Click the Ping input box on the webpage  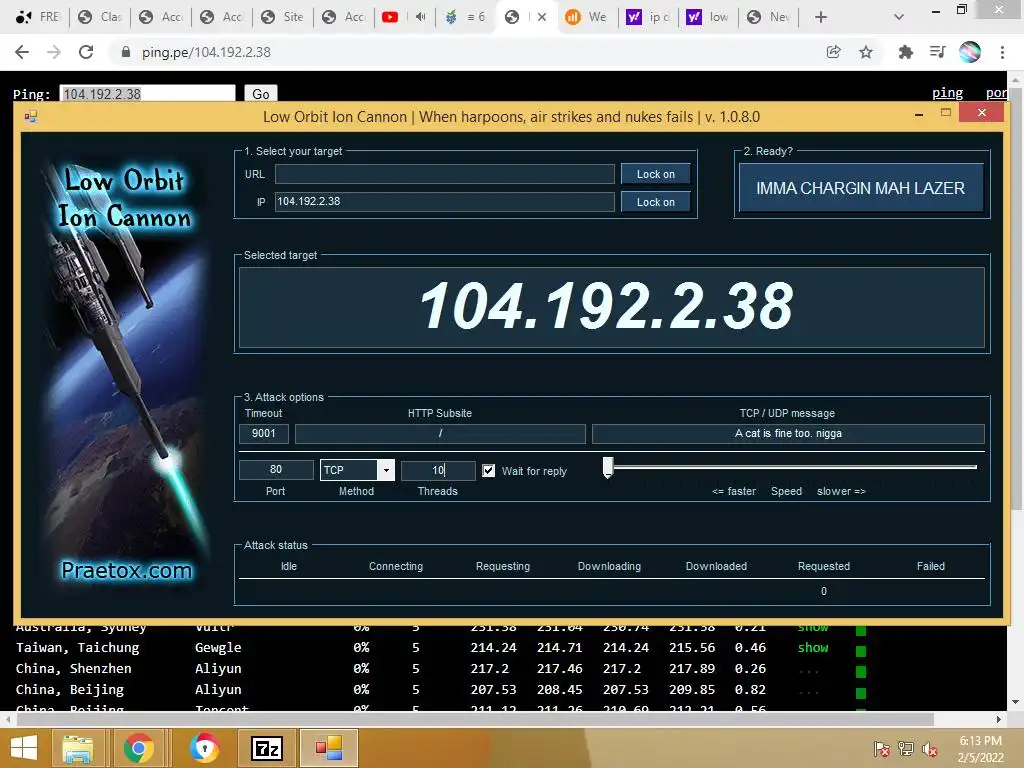pos(148,94)
